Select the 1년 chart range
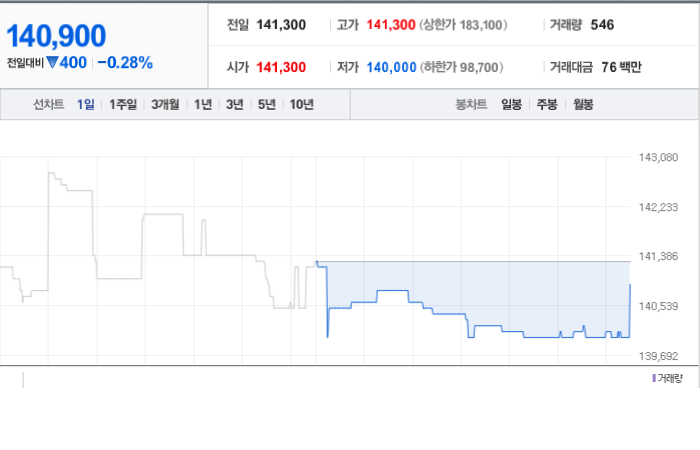The height and width of the screenshot is (450, 700). coord(203,104)
